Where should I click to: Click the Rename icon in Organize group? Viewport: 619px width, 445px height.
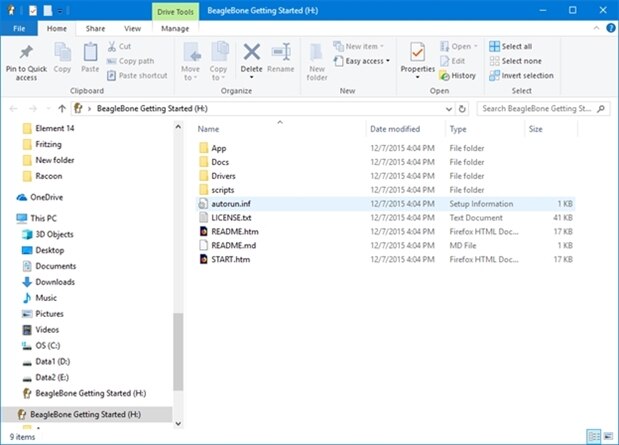(x=281, y=58)
